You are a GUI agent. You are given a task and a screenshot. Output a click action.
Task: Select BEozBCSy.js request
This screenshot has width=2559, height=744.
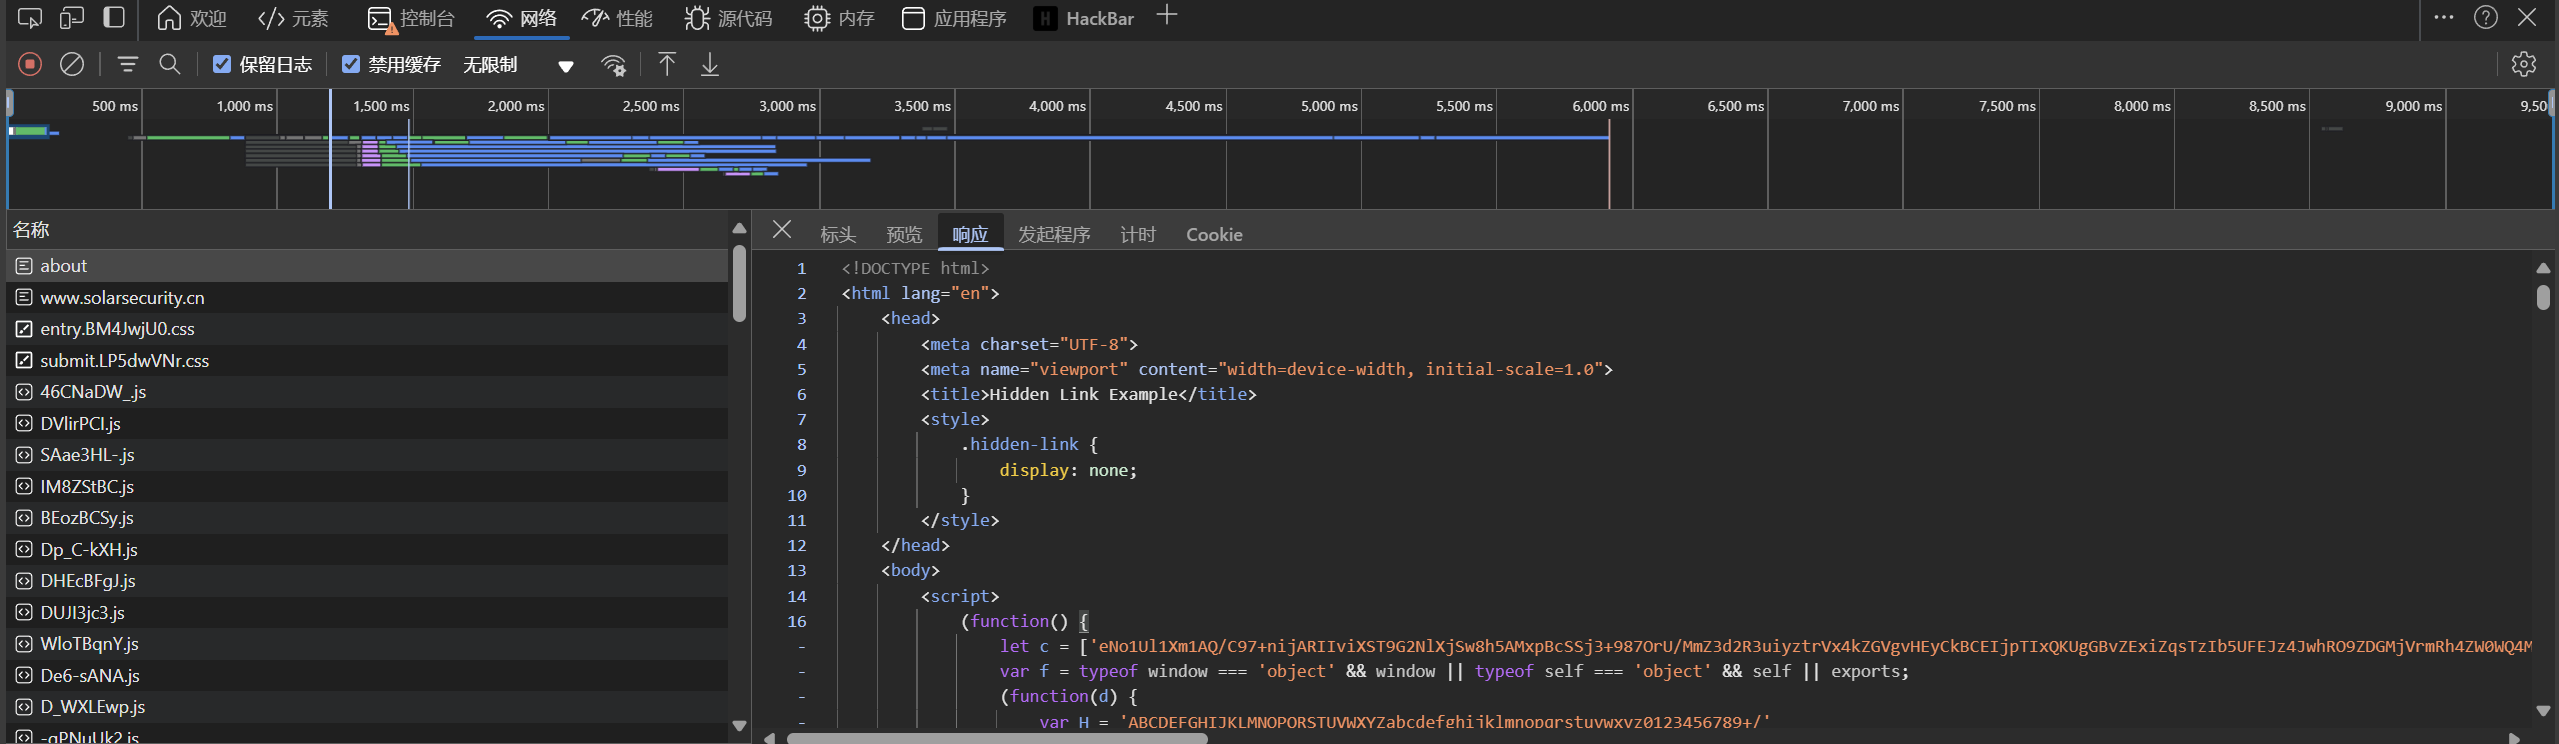[x=368, y=518]
